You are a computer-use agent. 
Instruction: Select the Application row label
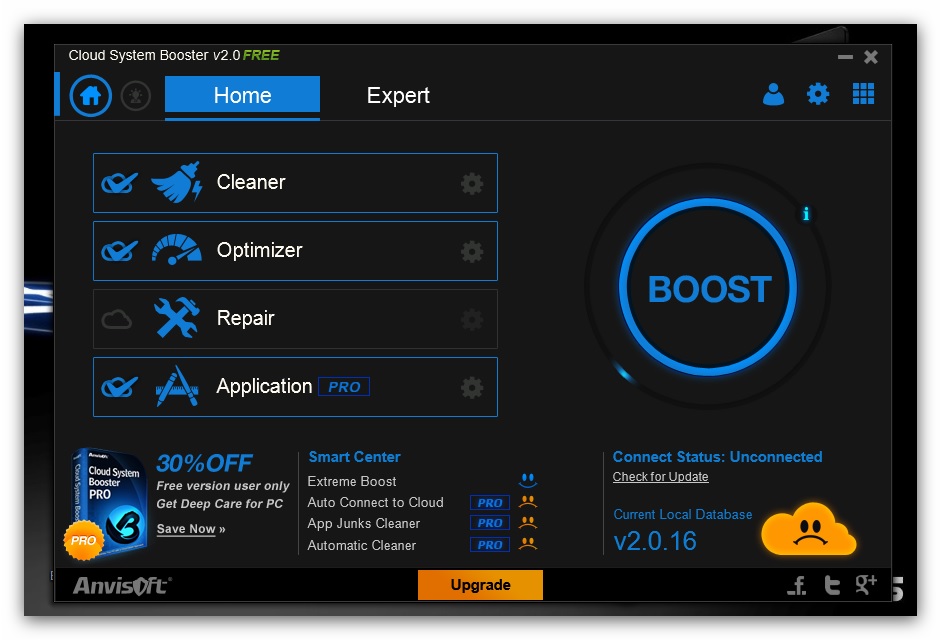point(264,386)
